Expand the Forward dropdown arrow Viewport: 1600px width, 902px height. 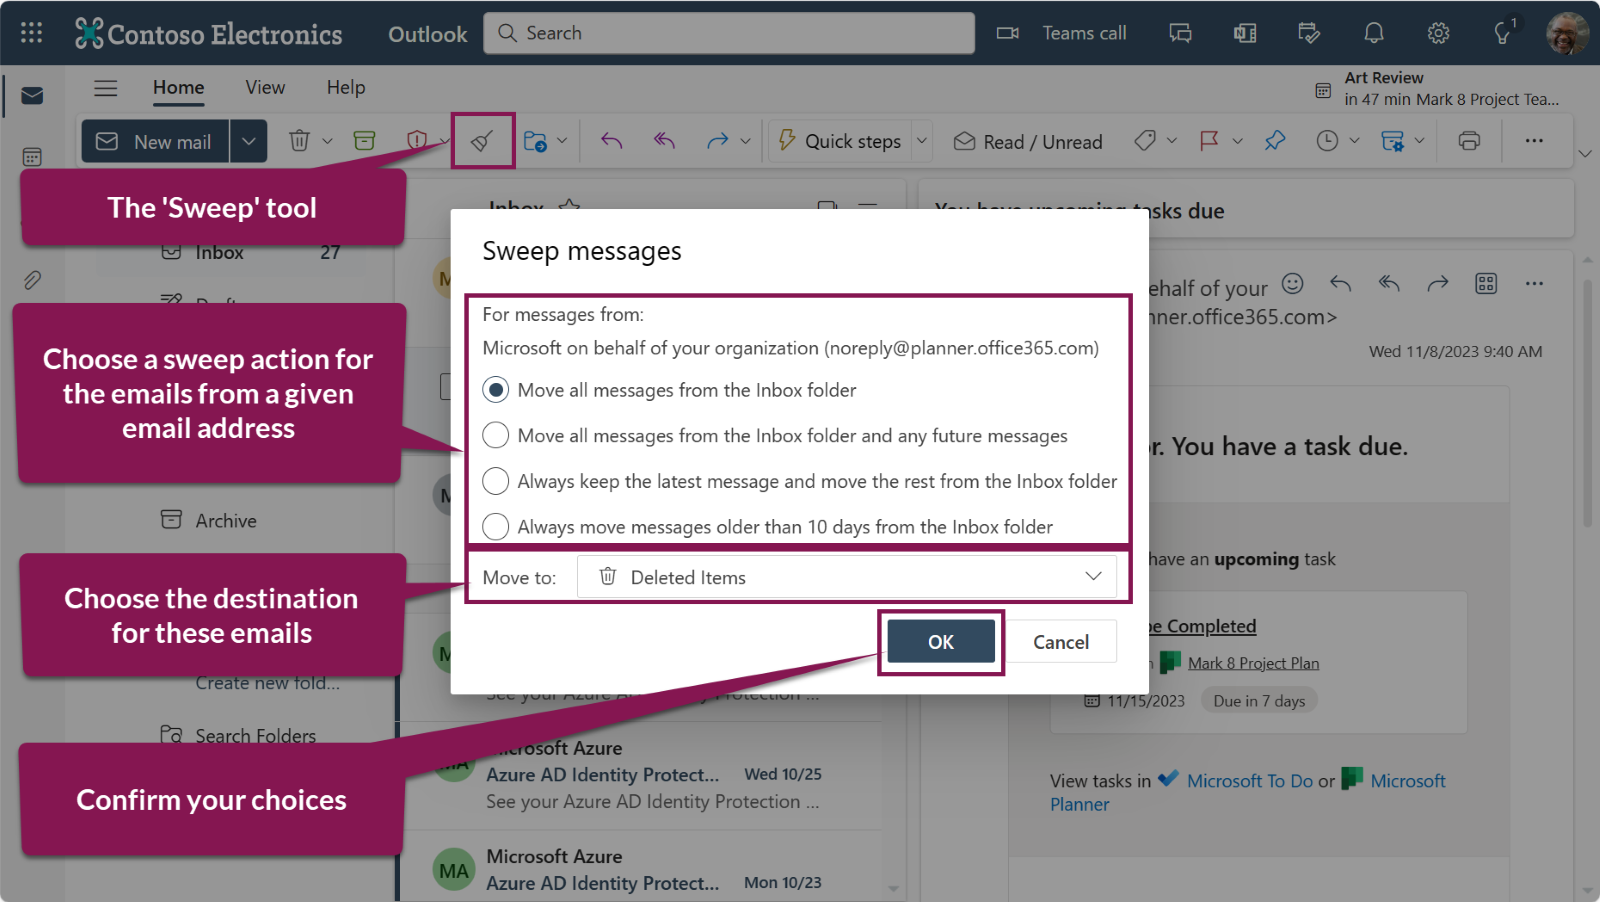(745, 141)
